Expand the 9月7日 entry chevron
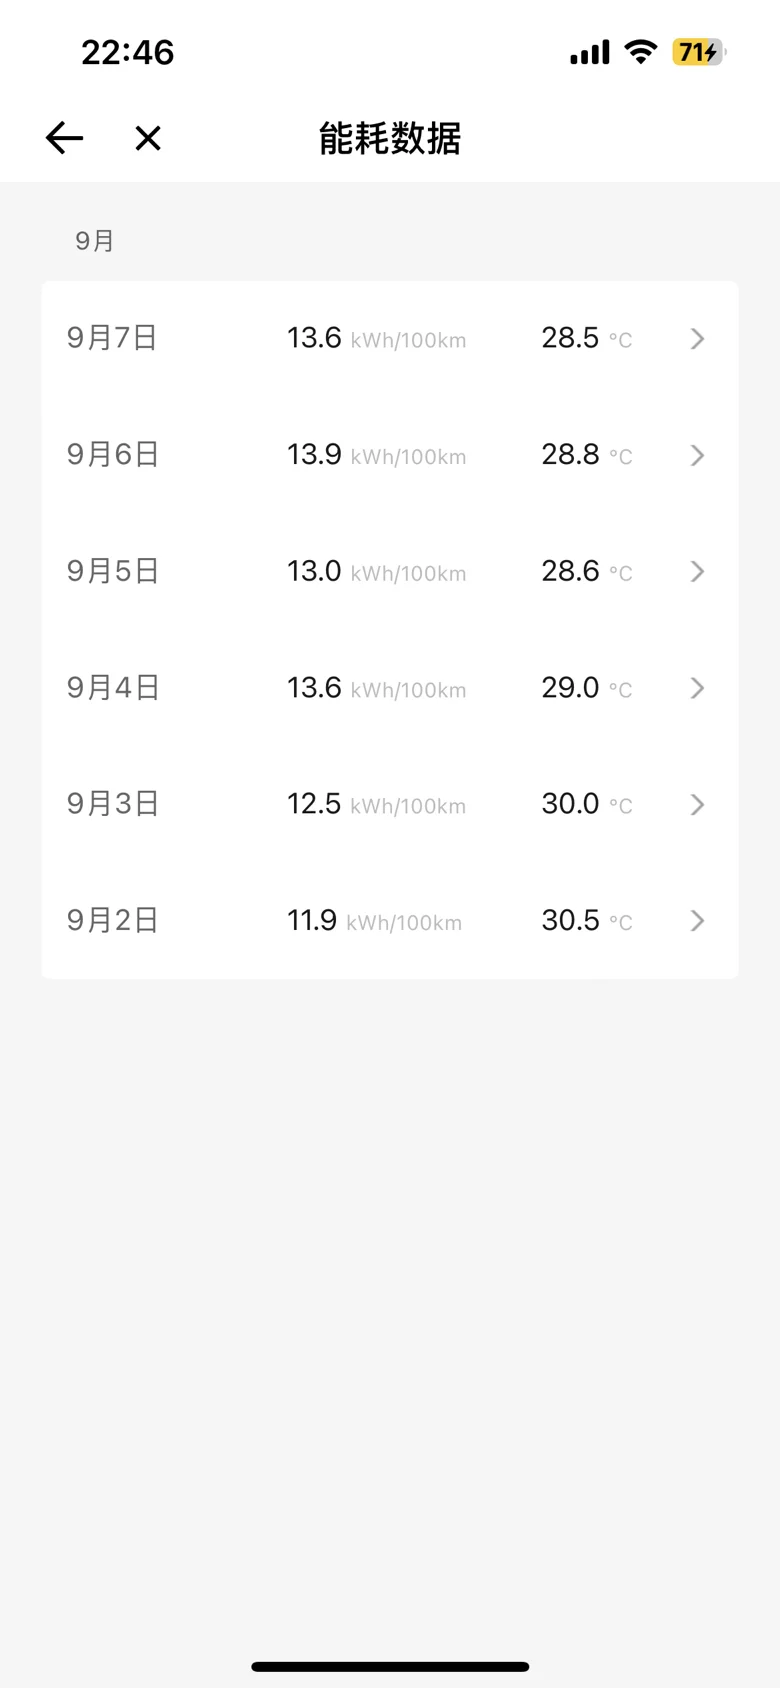 coord(697,339)
